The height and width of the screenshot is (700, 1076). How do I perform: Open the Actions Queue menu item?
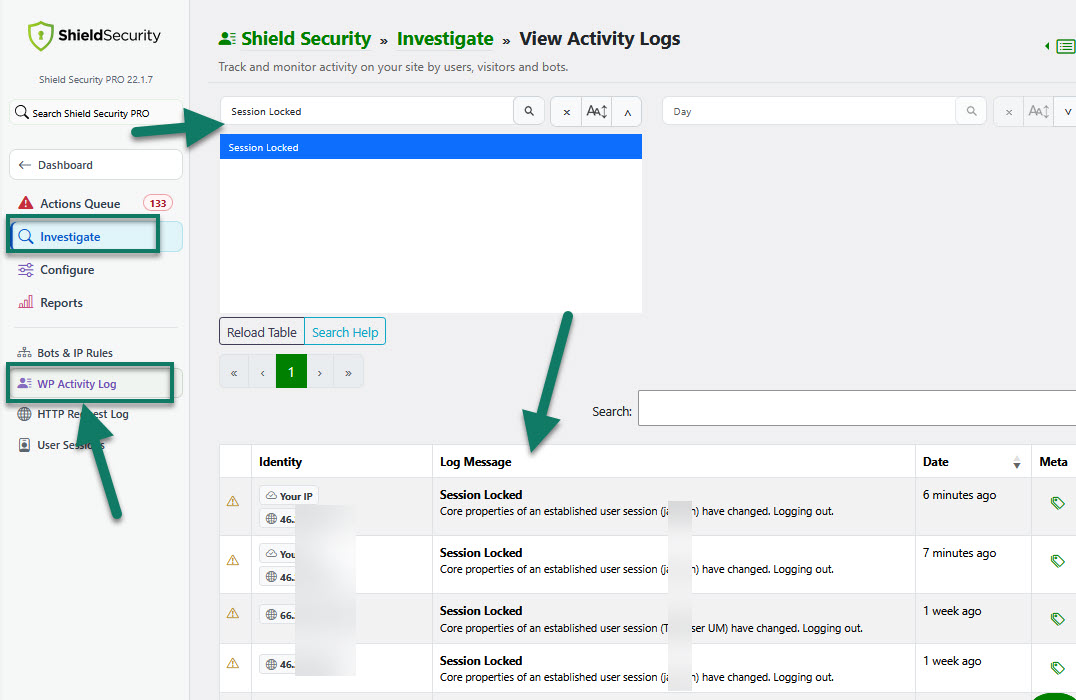[x=80, y=204]
